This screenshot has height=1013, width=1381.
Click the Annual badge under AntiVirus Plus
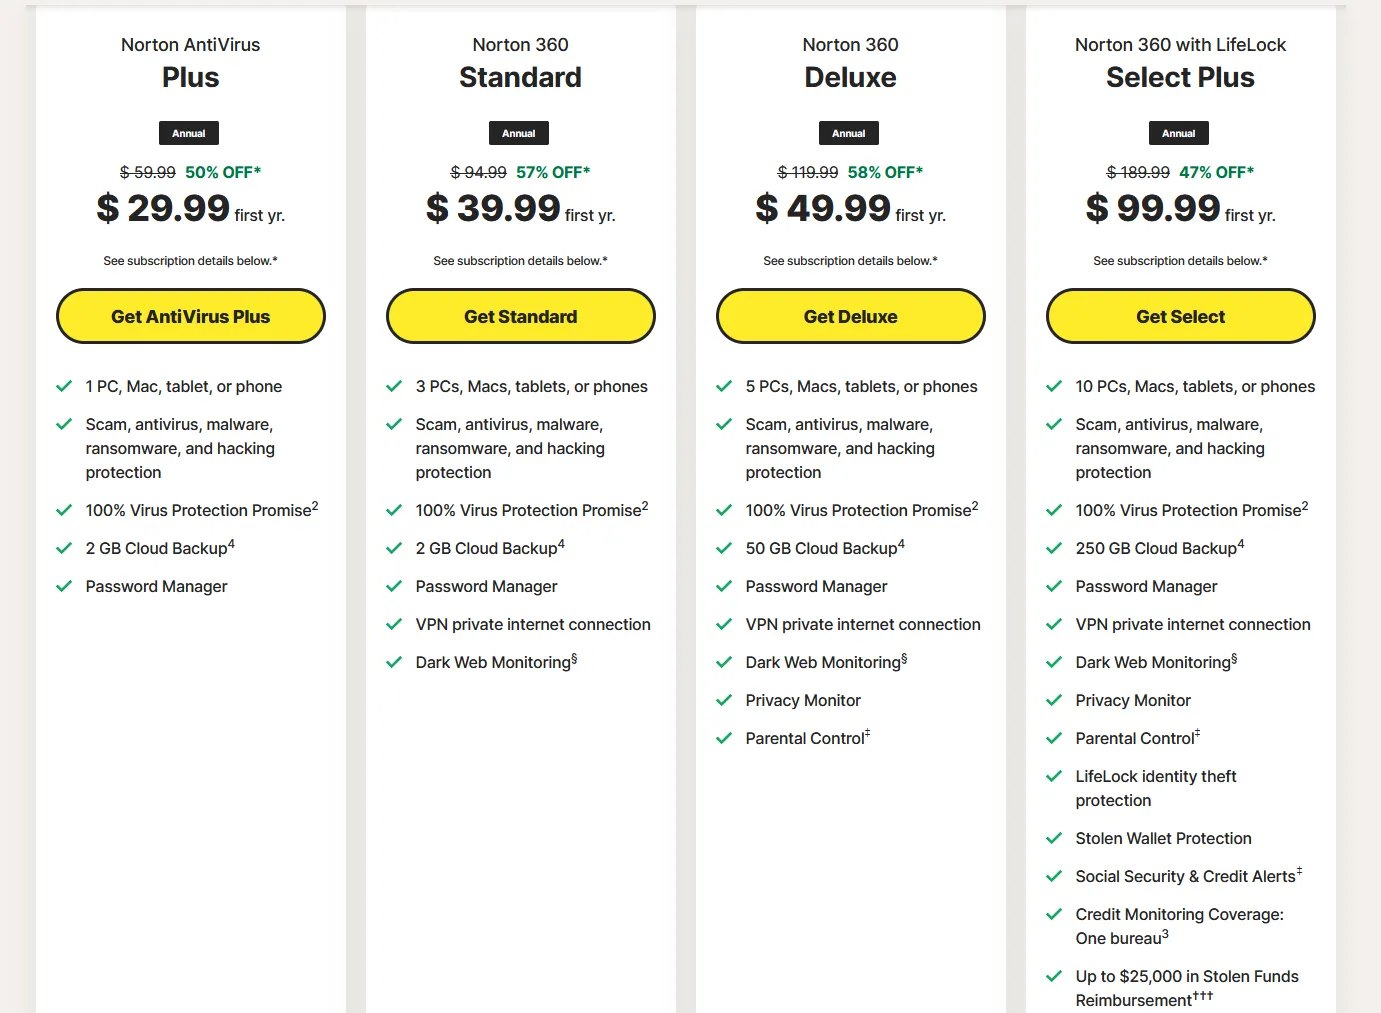point(189,133)
